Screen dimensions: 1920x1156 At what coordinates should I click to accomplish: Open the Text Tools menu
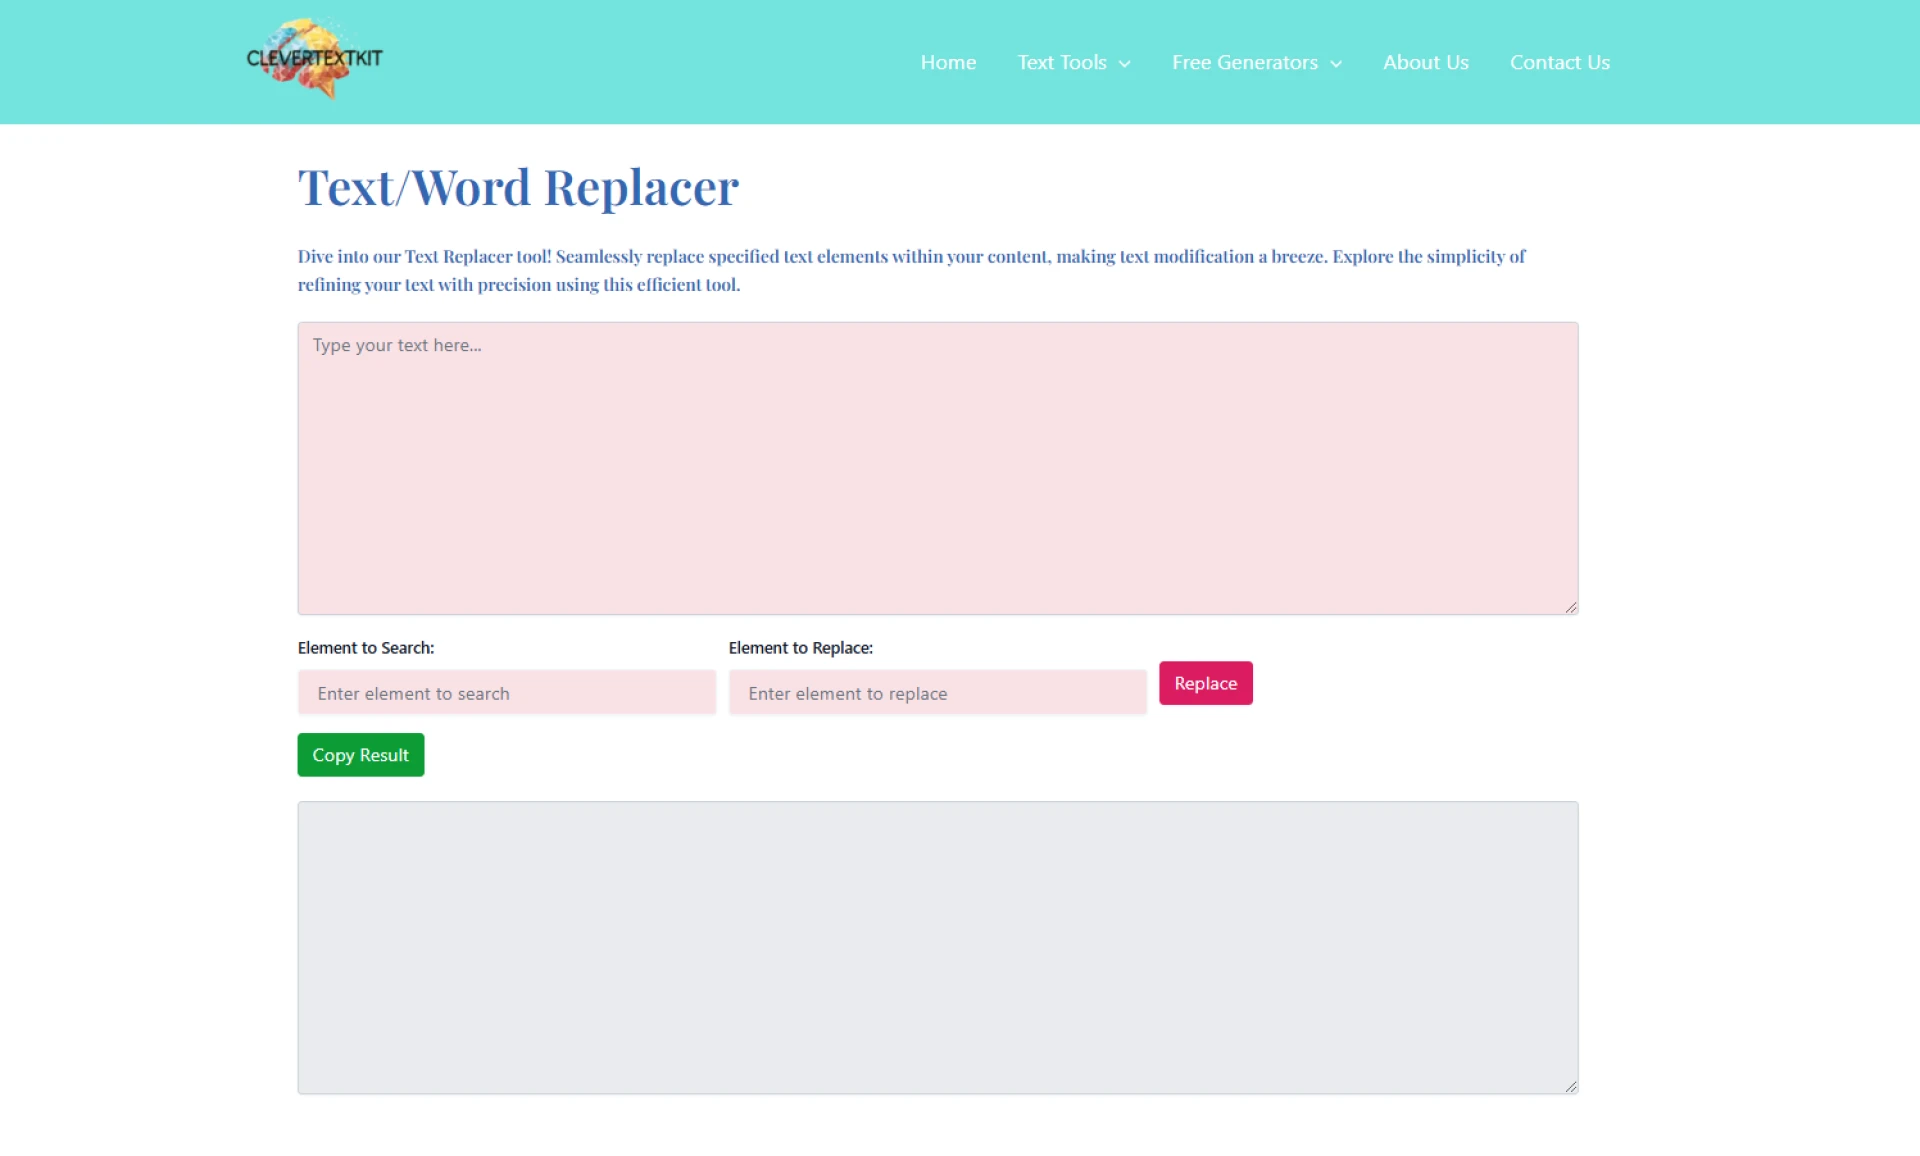1062,62
